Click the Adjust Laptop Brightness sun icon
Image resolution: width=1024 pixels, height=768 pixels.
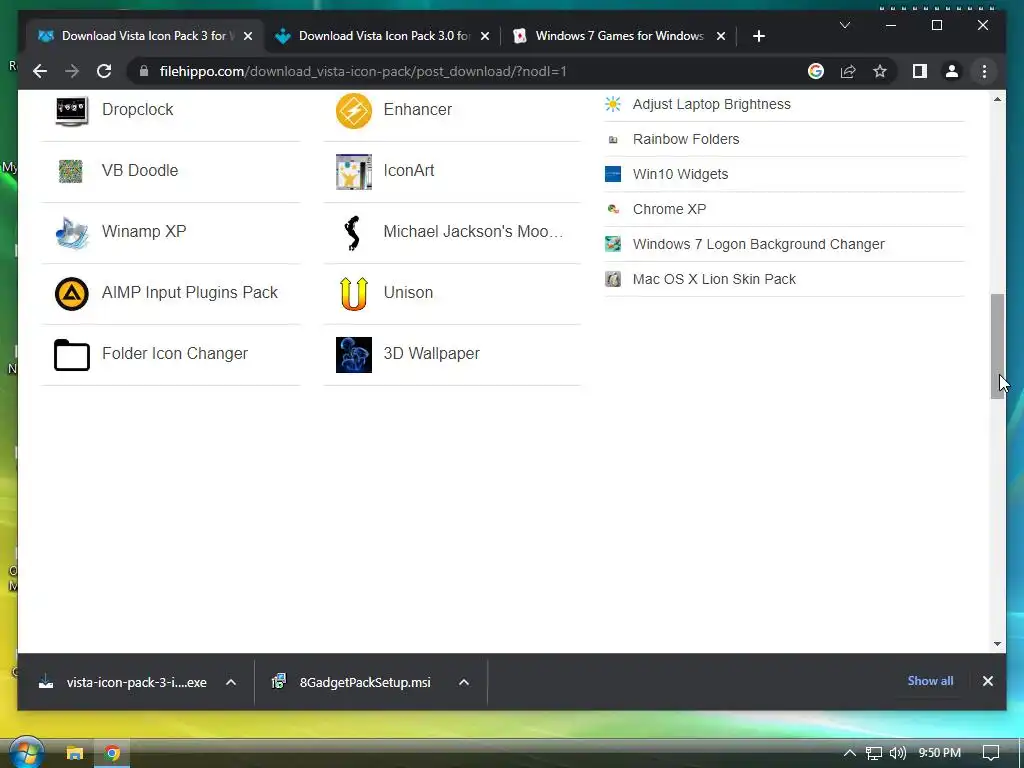(x=613, y=104)
